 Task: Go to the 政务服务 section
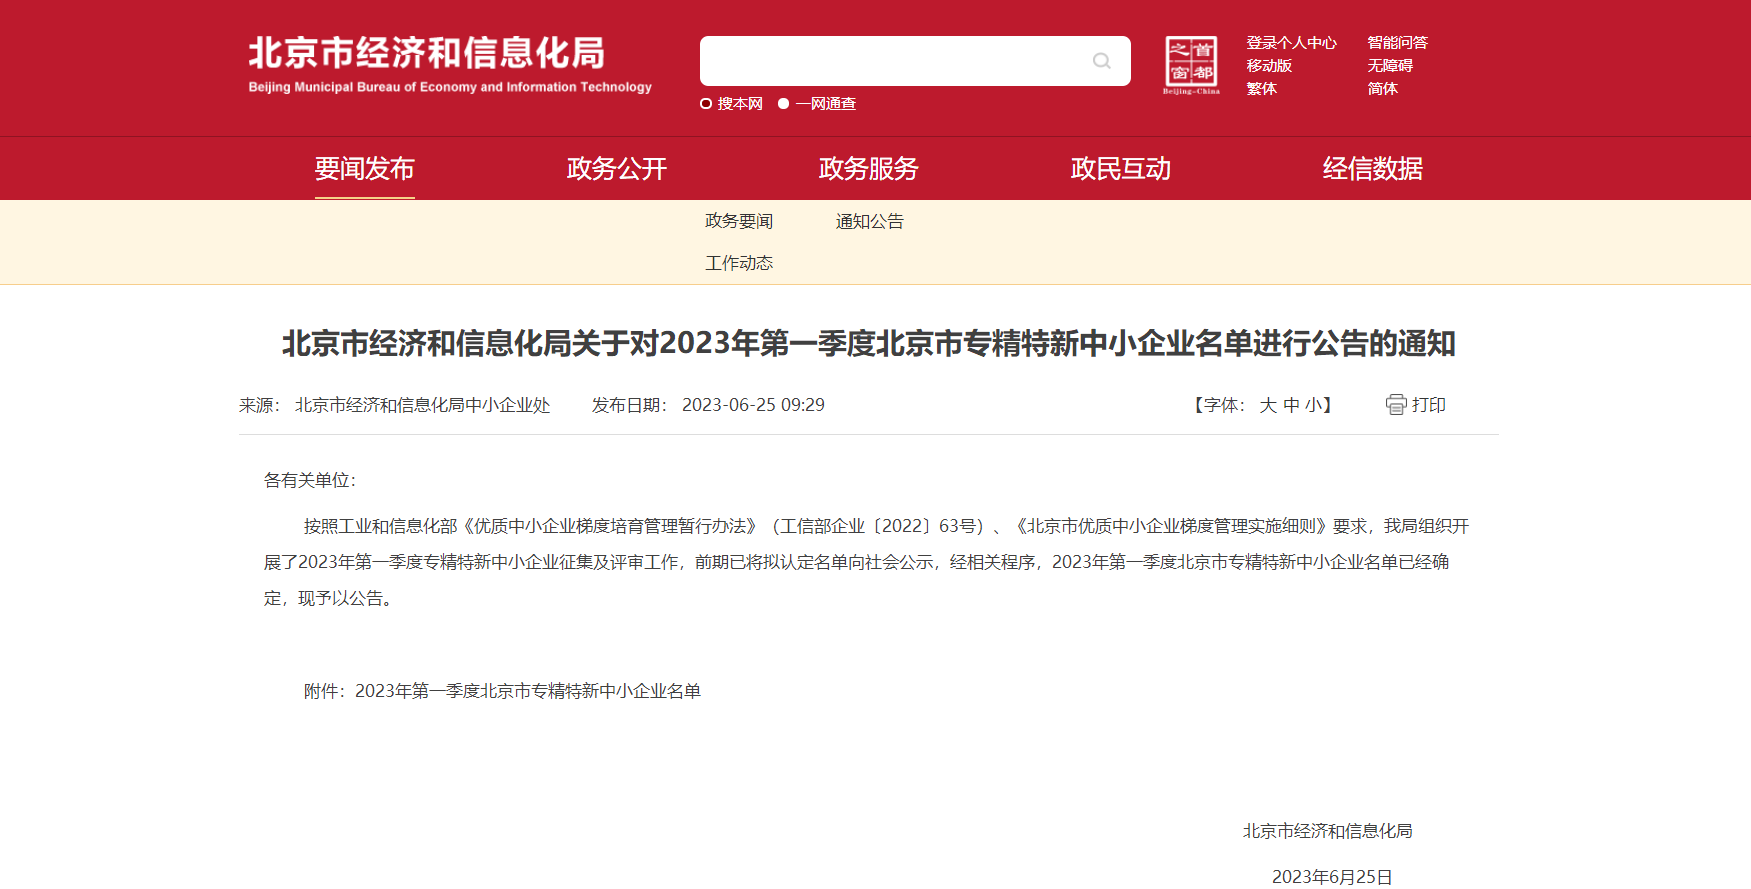869,169
